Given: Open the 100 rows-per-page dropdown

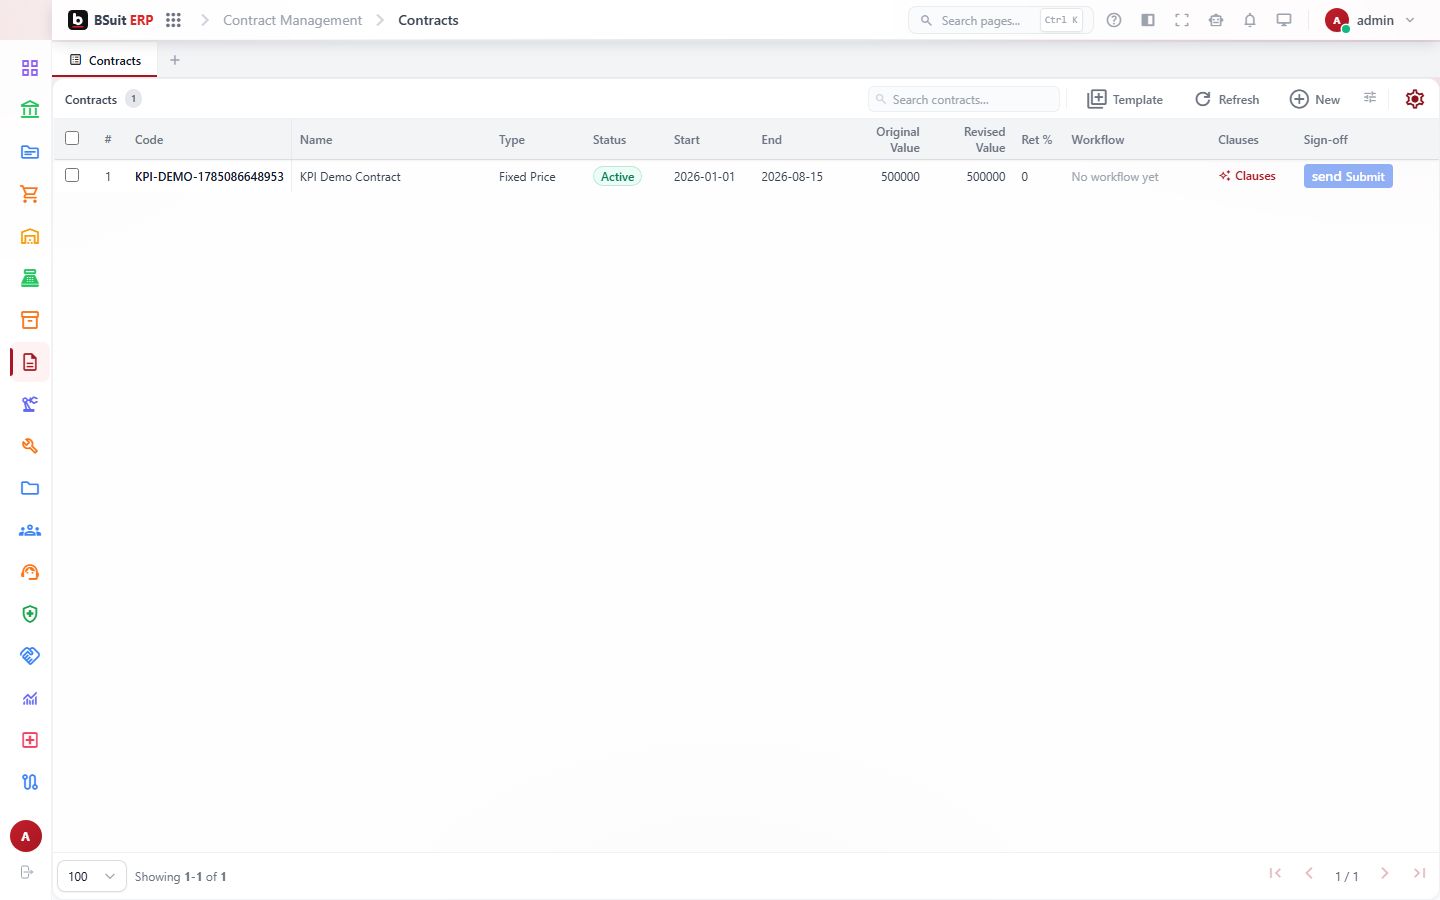Looking at the screenshot, I should pyautogui.click(x=92, y=876).
